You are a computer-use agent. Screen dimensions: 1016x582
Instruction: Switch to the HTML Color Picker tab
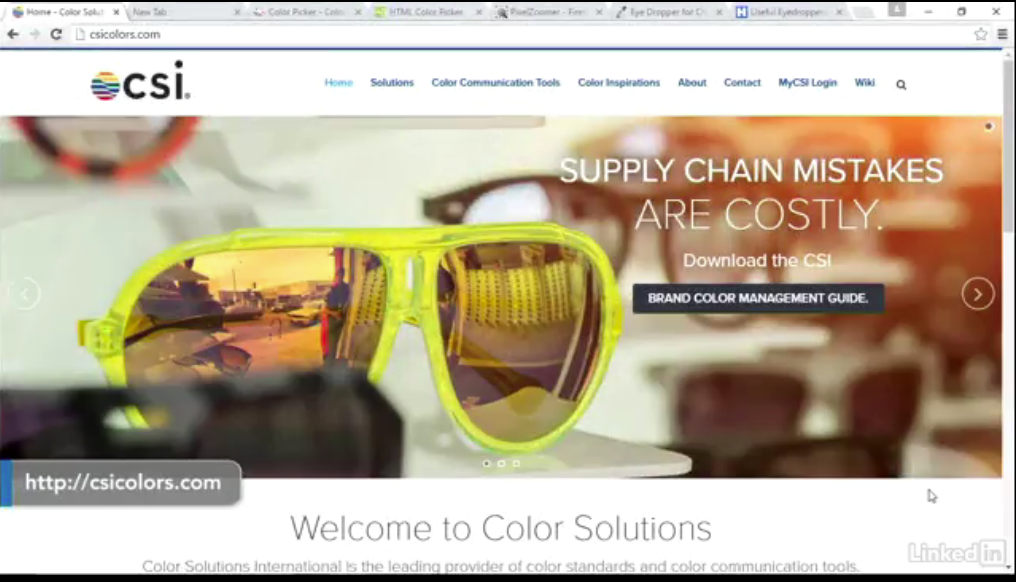425,12
